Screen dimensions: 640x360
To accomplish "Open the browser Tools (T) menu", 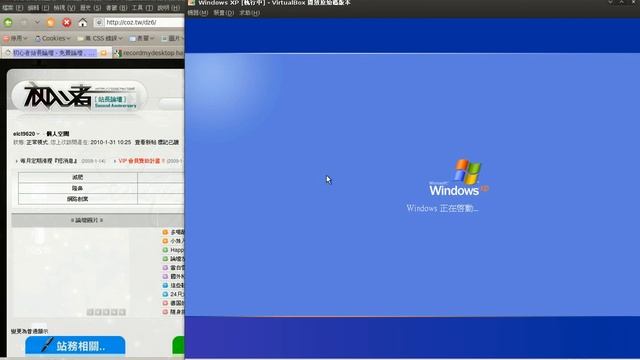I will [x=142, y=8].
